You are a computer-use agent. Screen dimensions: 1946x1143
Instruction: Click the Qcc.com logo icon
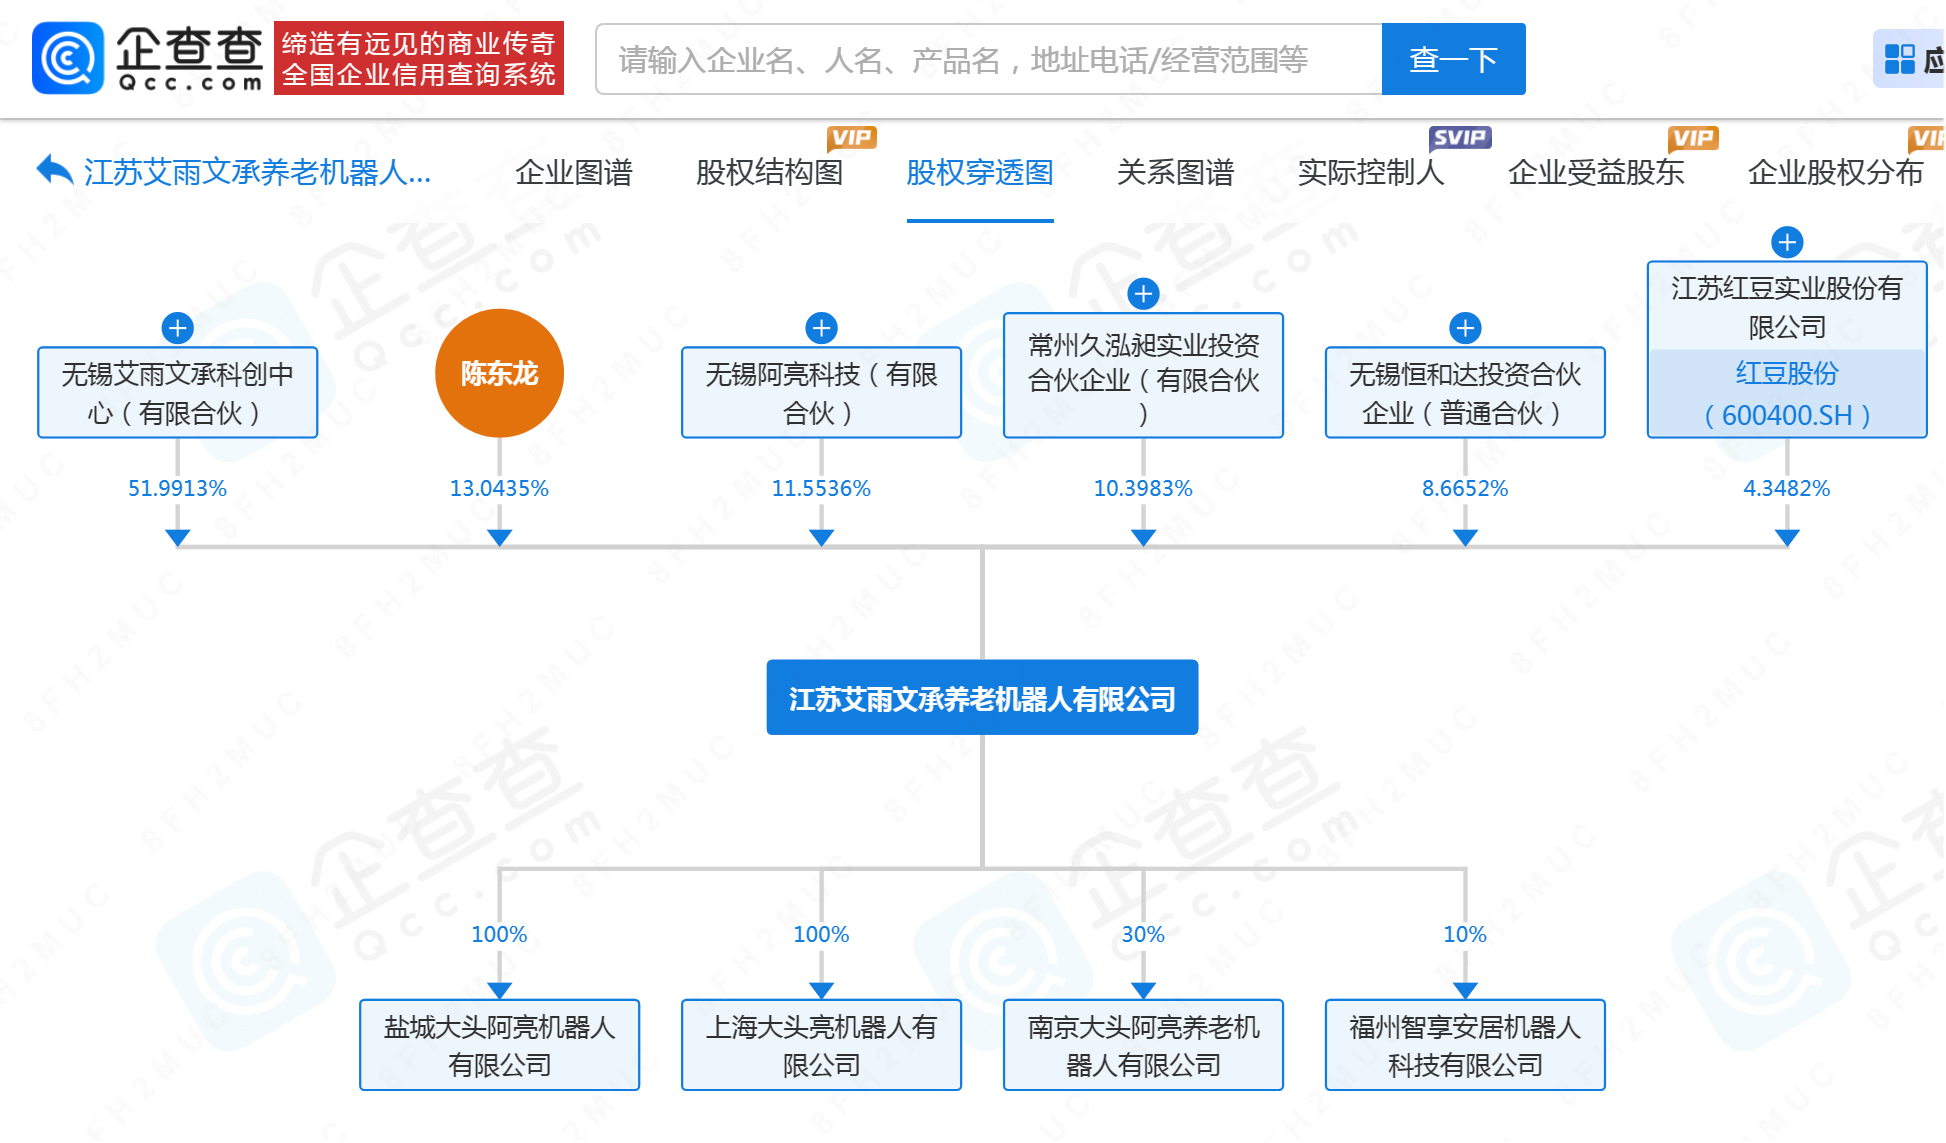(68, 58)
